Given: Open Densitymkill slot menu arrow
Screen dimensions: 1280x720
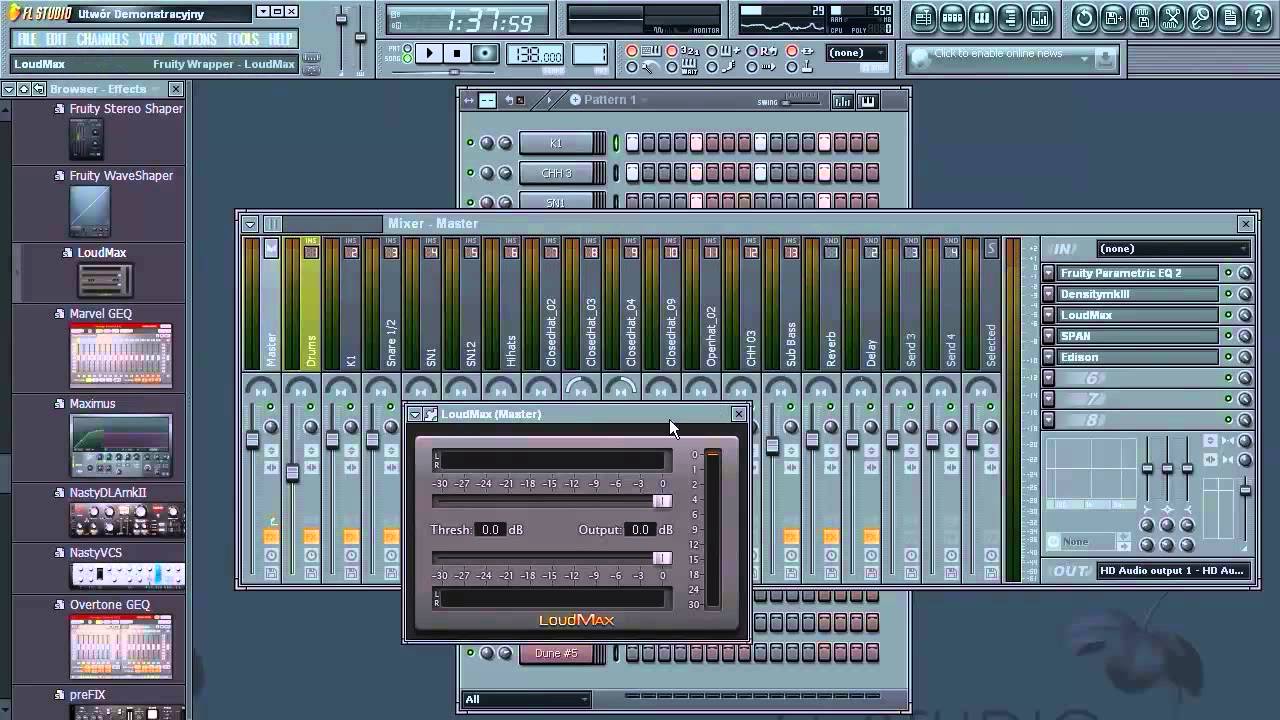Looking at the screenshot, I should (x=1048, y=294).
